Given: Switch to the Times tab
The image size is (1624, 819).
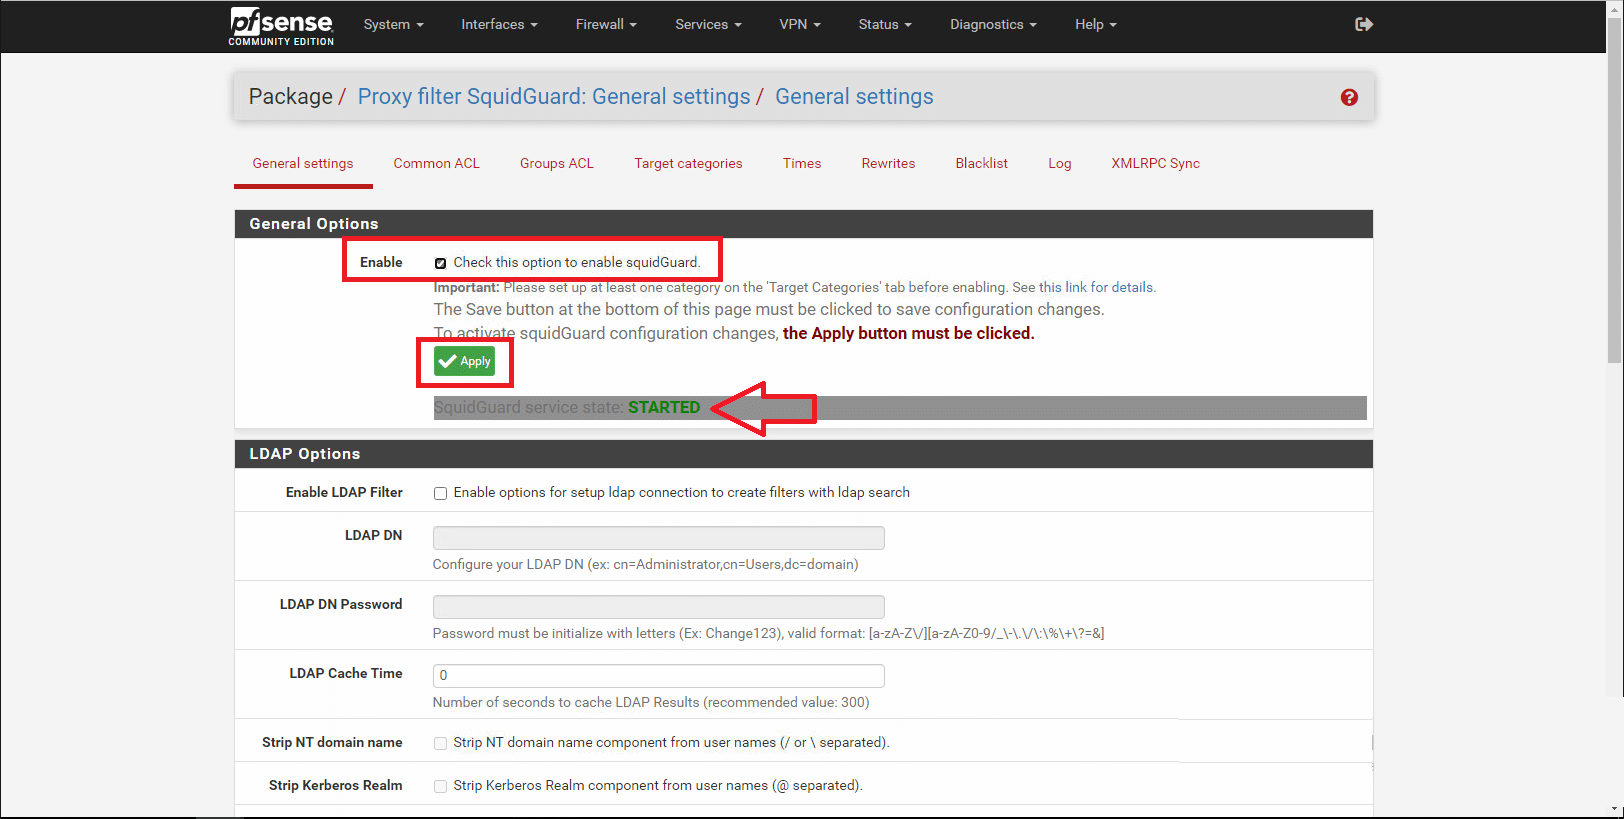Looking at the screenshot, I should click(802, 163).
